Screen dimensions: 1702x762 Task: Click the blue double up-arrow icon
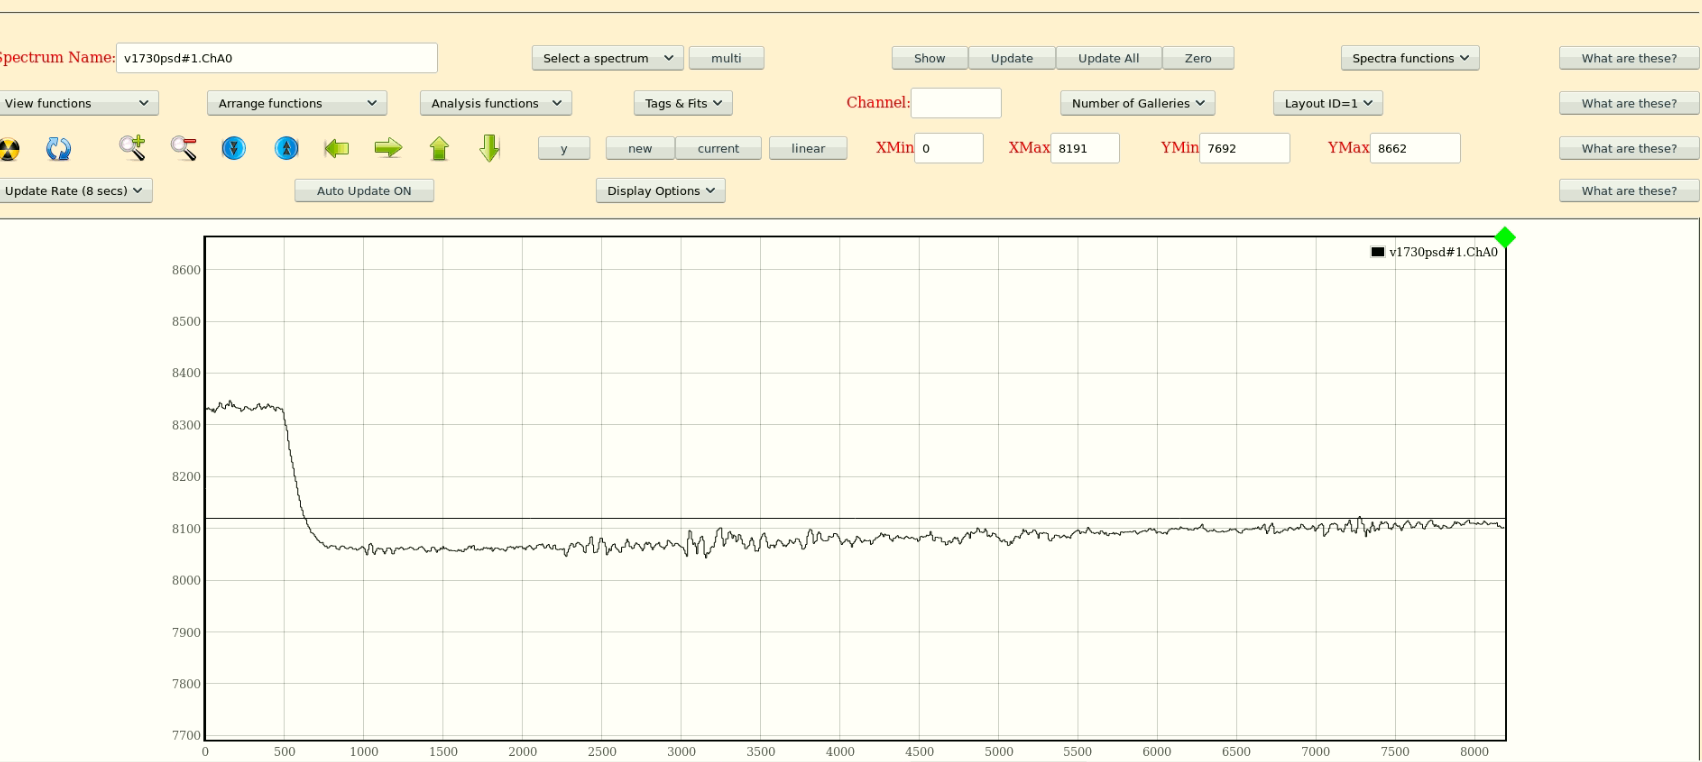(x=286, y=149)
